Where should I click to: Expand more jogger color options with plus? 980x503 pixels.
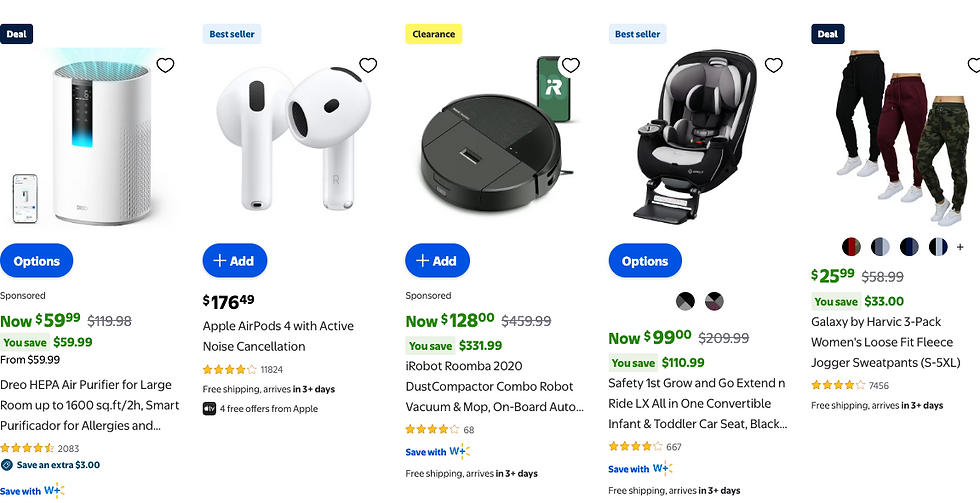click(960, 247)
